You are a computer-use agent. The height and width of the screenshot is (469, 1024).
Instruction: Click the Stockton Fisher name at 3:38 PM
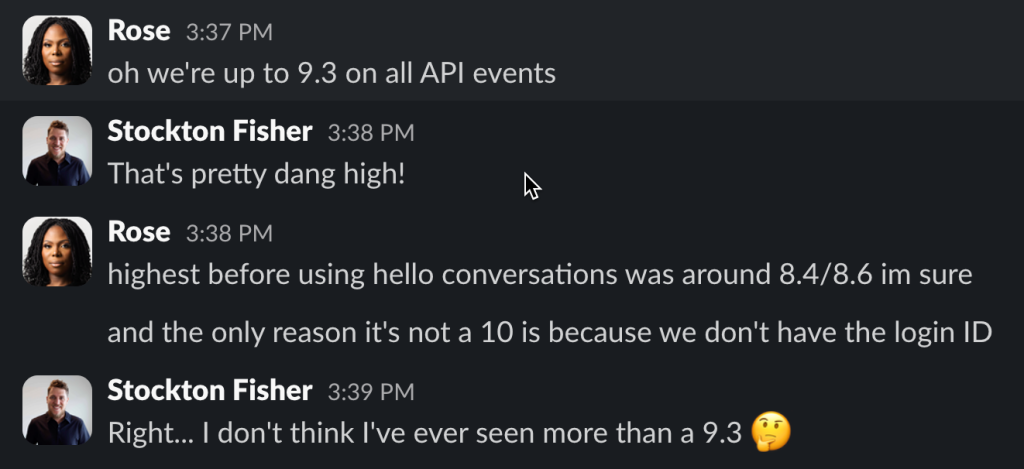point(210,132)
